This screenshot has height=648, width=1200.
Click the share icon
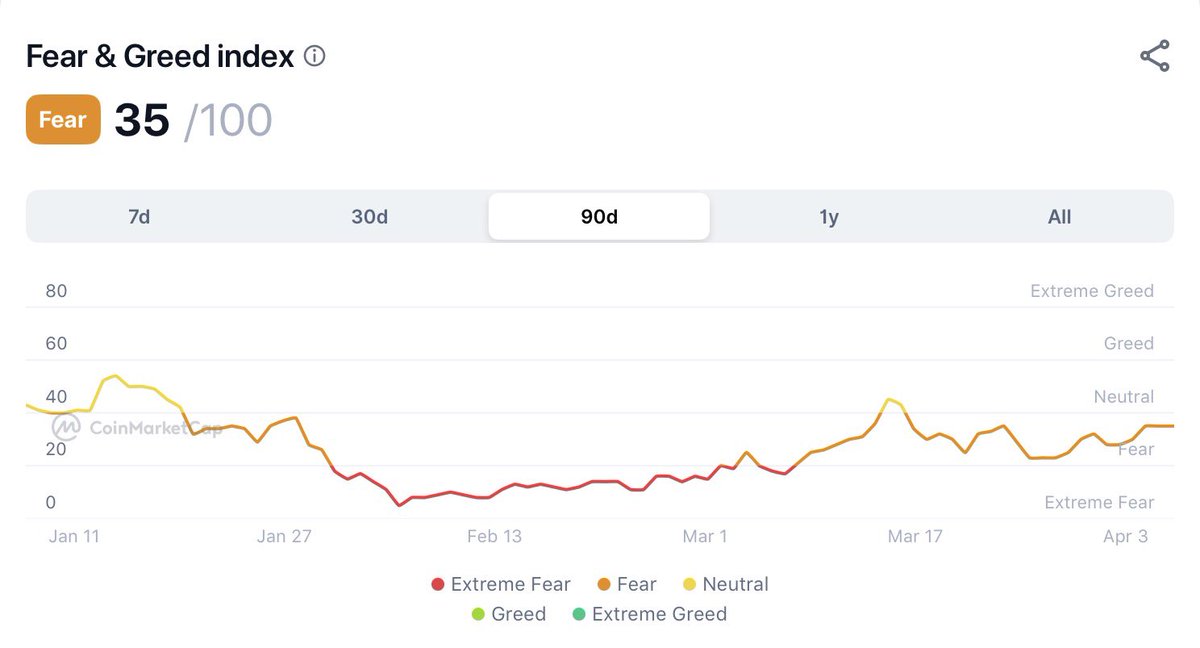tap(1154, 56)
